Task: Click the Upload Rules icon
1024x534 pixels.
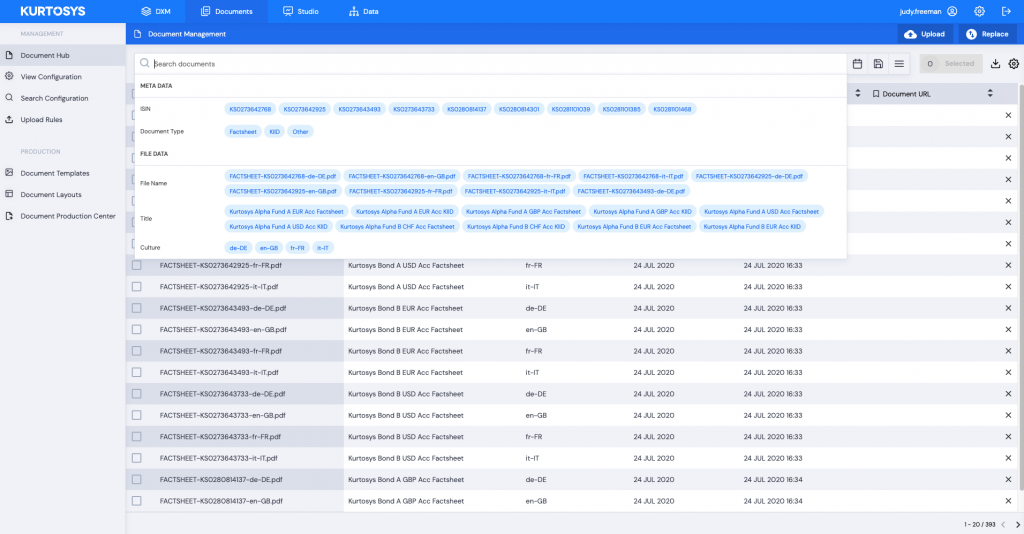Action: tap(9, 119)
